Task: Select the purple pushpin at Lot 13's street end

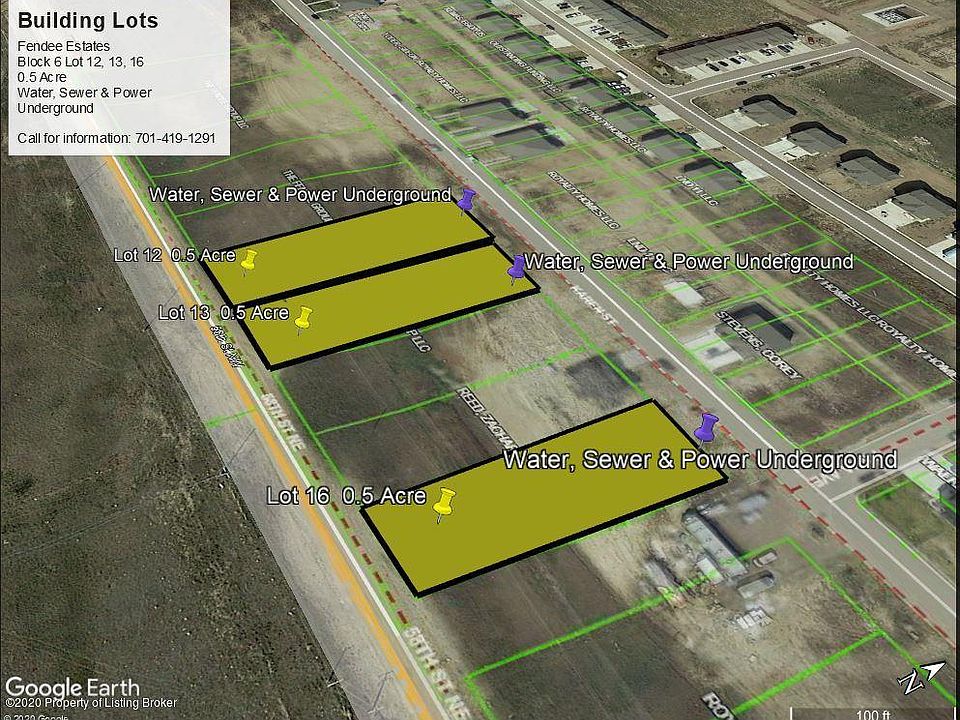Action: click(x=517, y=268)
